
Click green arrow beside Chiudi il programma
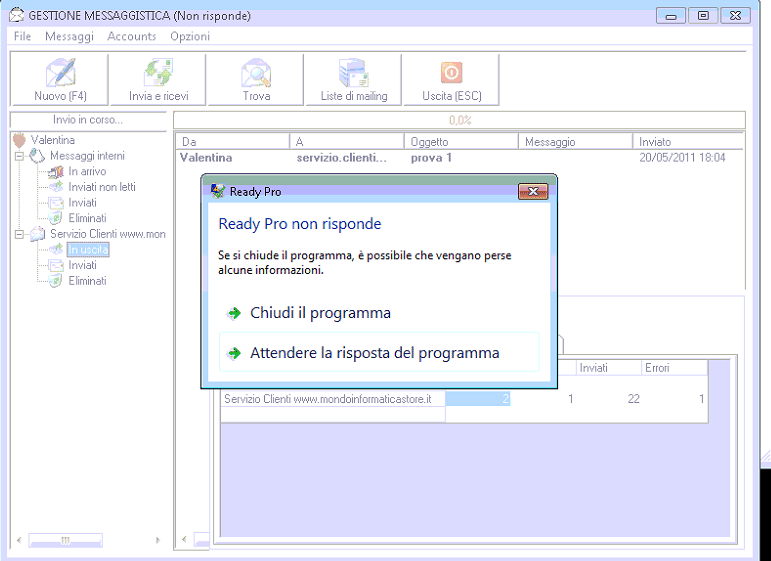(235, 313)
